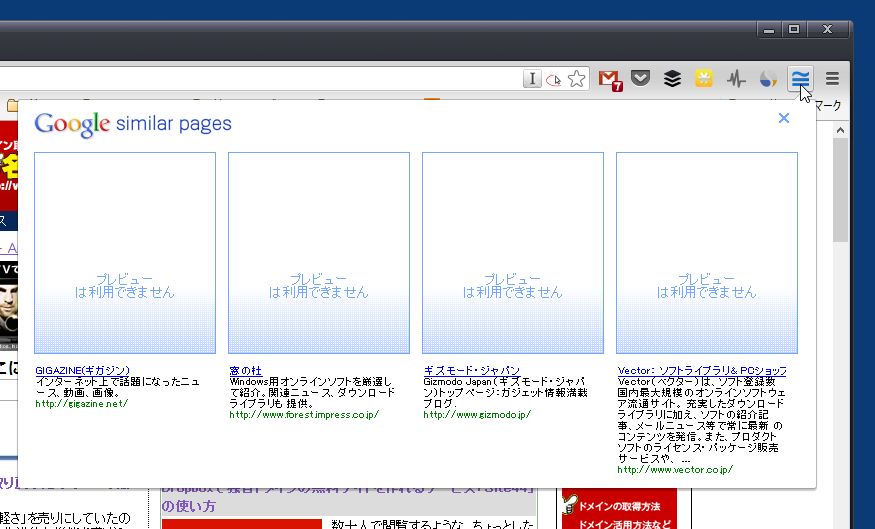The height and width of the screenshot is (529, 875).
Task: Maximize the browser window
Action: point(794,30)
